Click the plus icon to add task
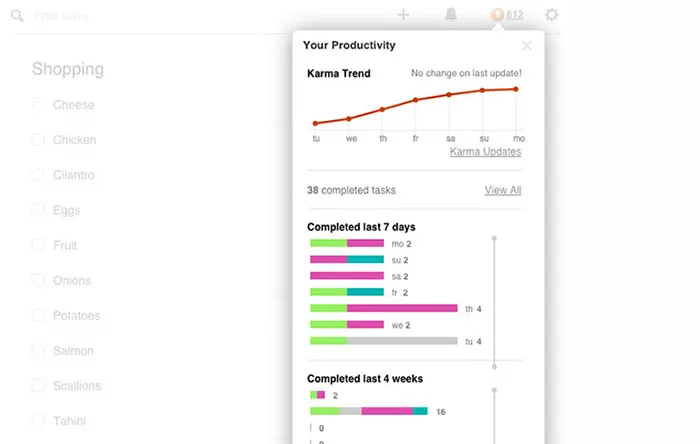The height and width of the screenshot is (444, 700). pos(403,15)
